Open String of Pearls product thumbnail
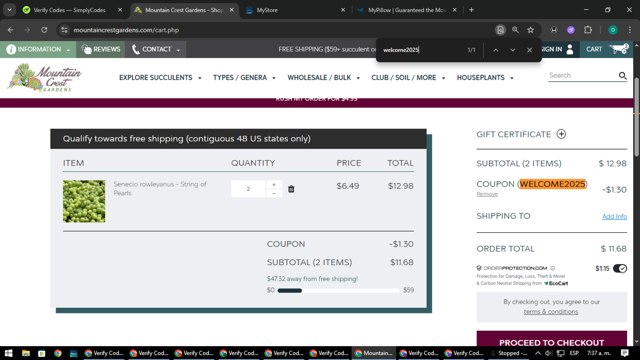This screenshot has height=360, width=640. (x=84, y=201)
